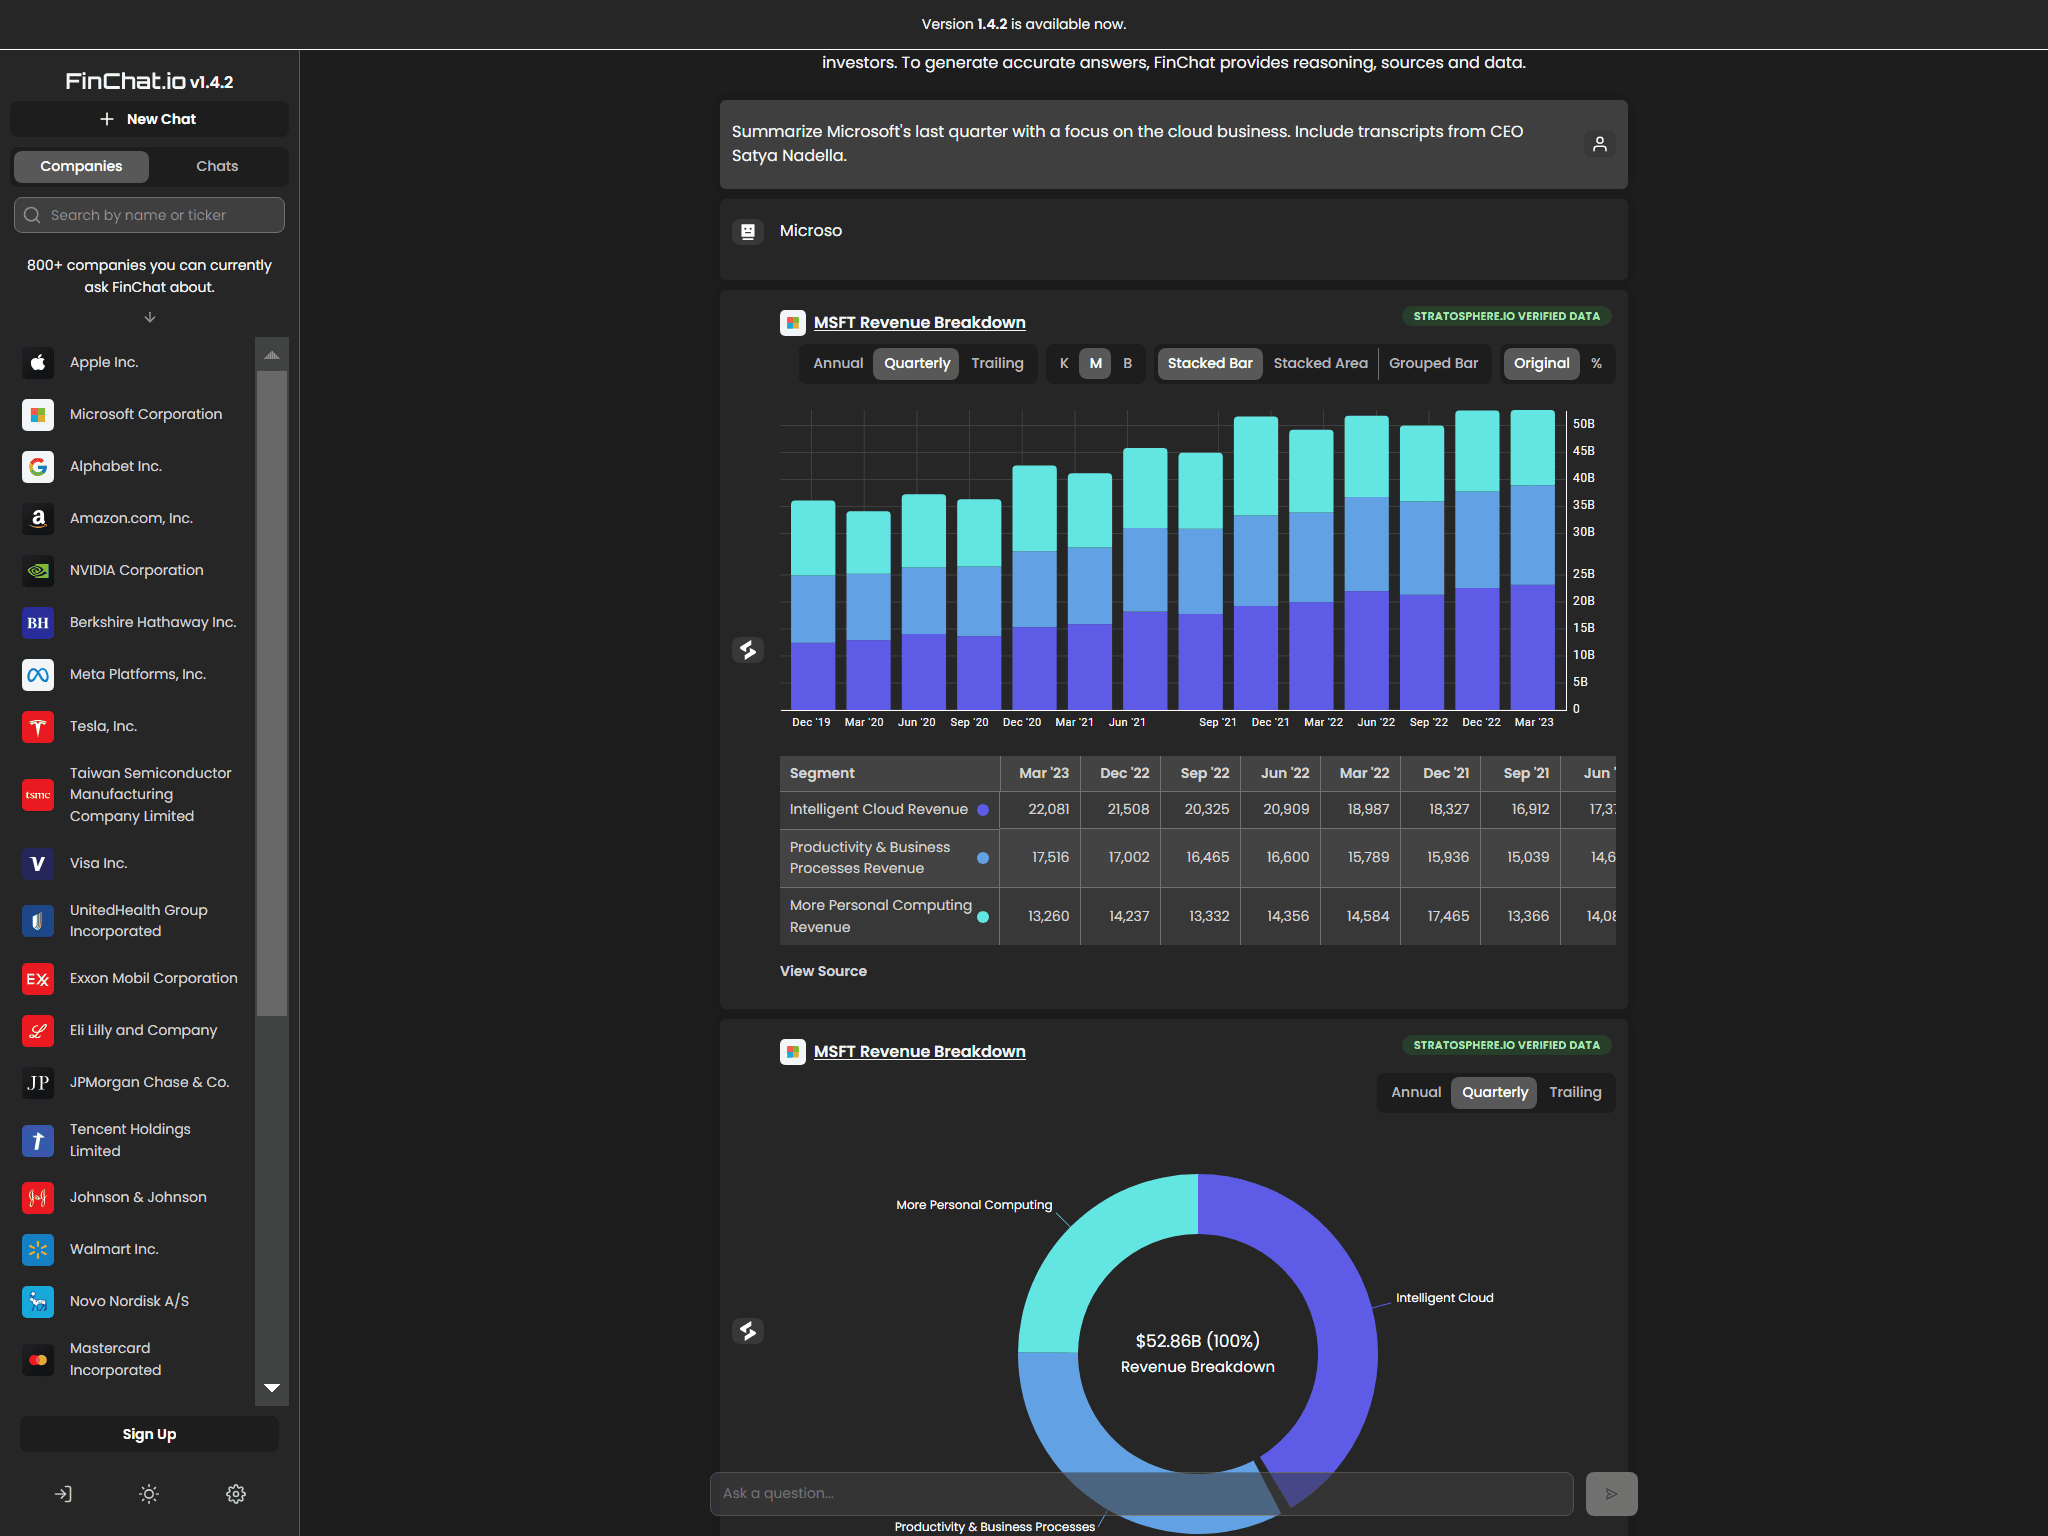Open the View Source link

click(823, 972)
